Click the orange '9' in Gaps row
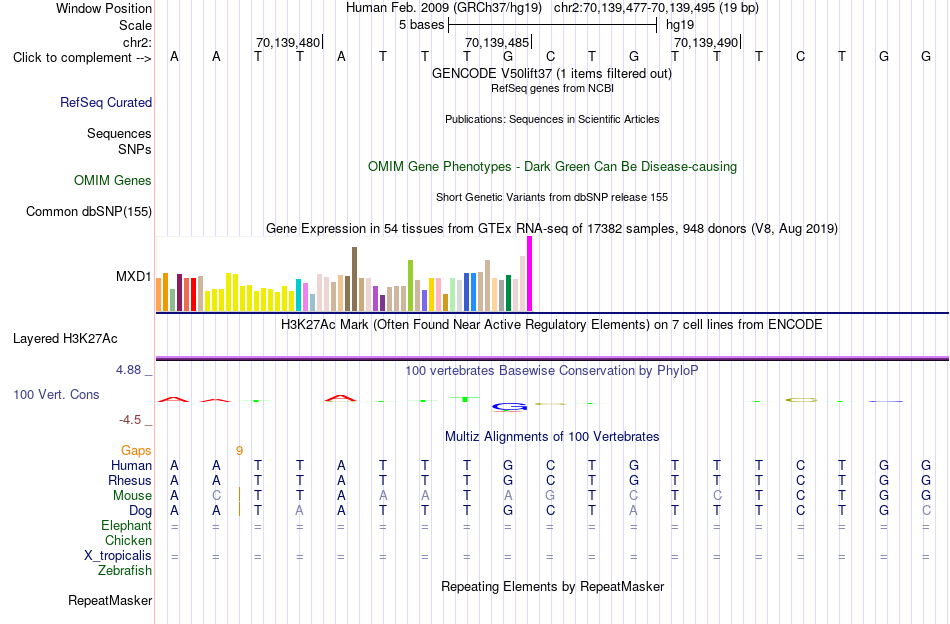This screenshot has height=624, width=950. pos(239,450)
